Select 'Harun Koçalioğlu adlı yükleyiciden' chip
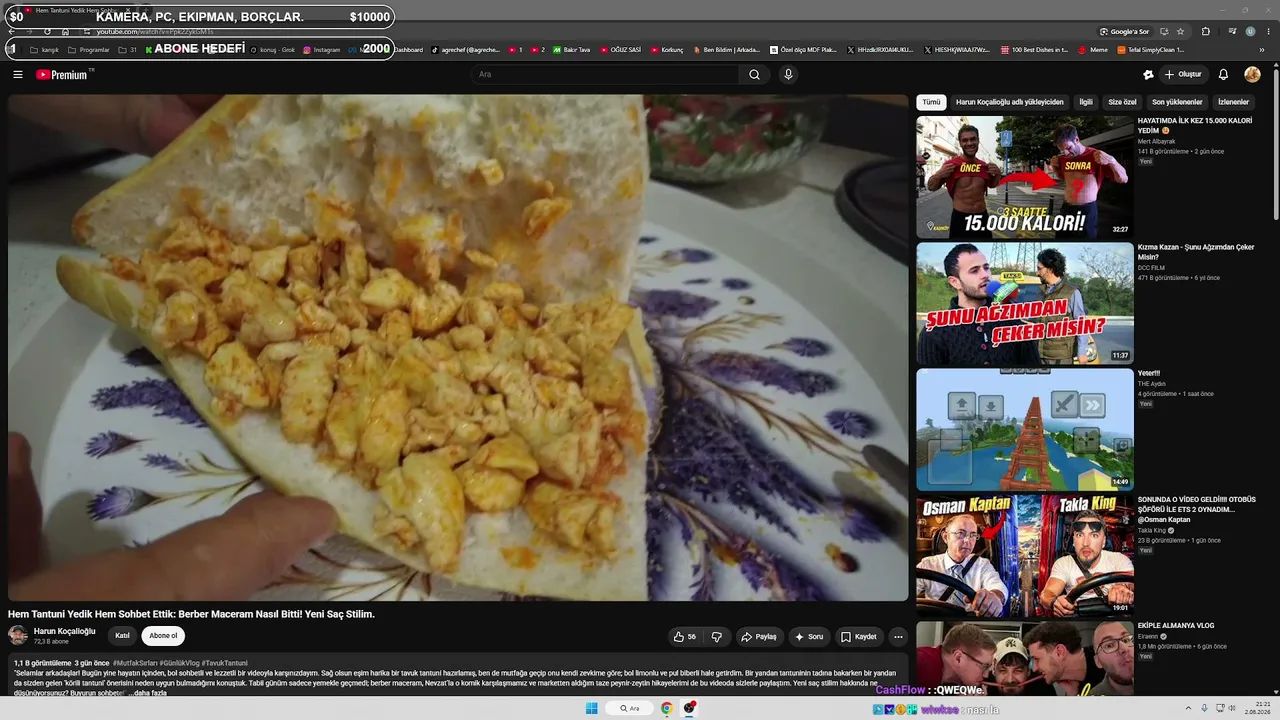Image resolution: width=1280 pixels, height=720 pixels. click(x=1010, y=102)
